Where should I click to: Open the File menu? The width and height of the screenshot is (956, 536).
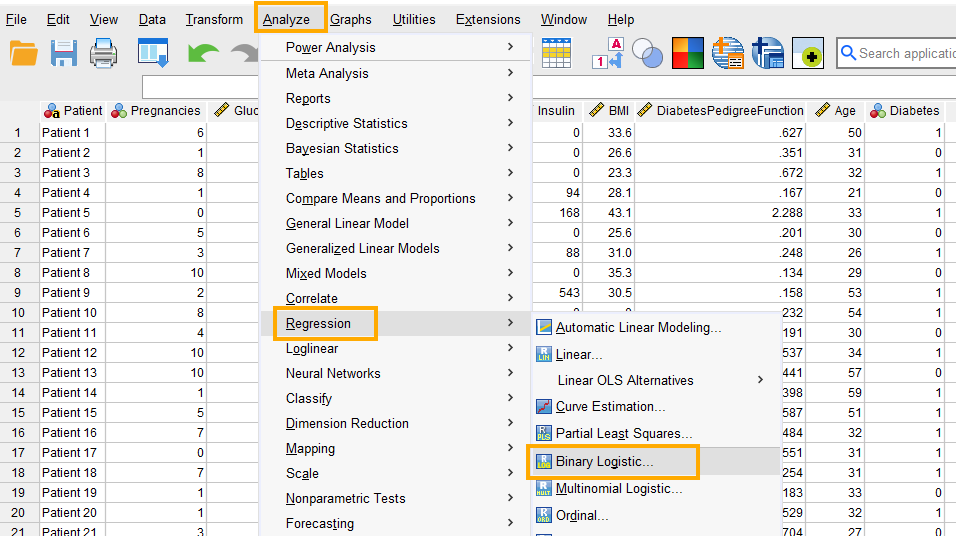[16, 20]
